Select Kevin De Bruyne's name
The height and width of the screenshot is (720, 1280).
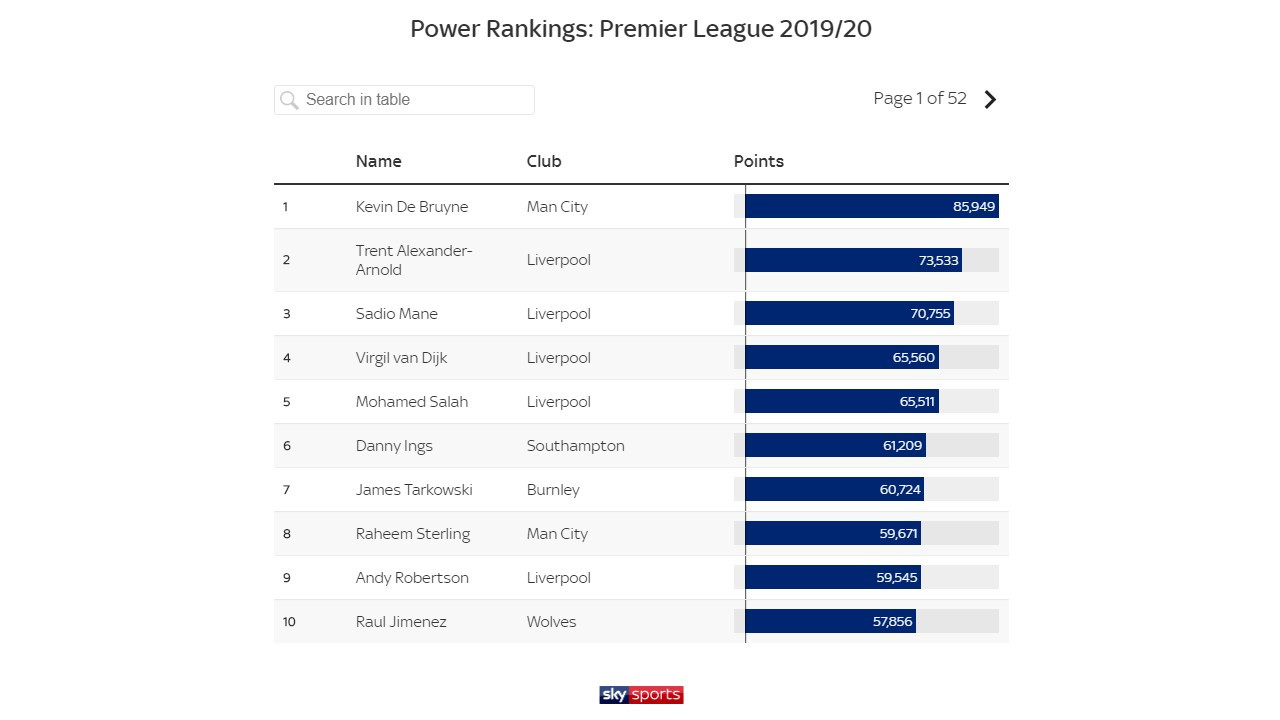point(412,206)
